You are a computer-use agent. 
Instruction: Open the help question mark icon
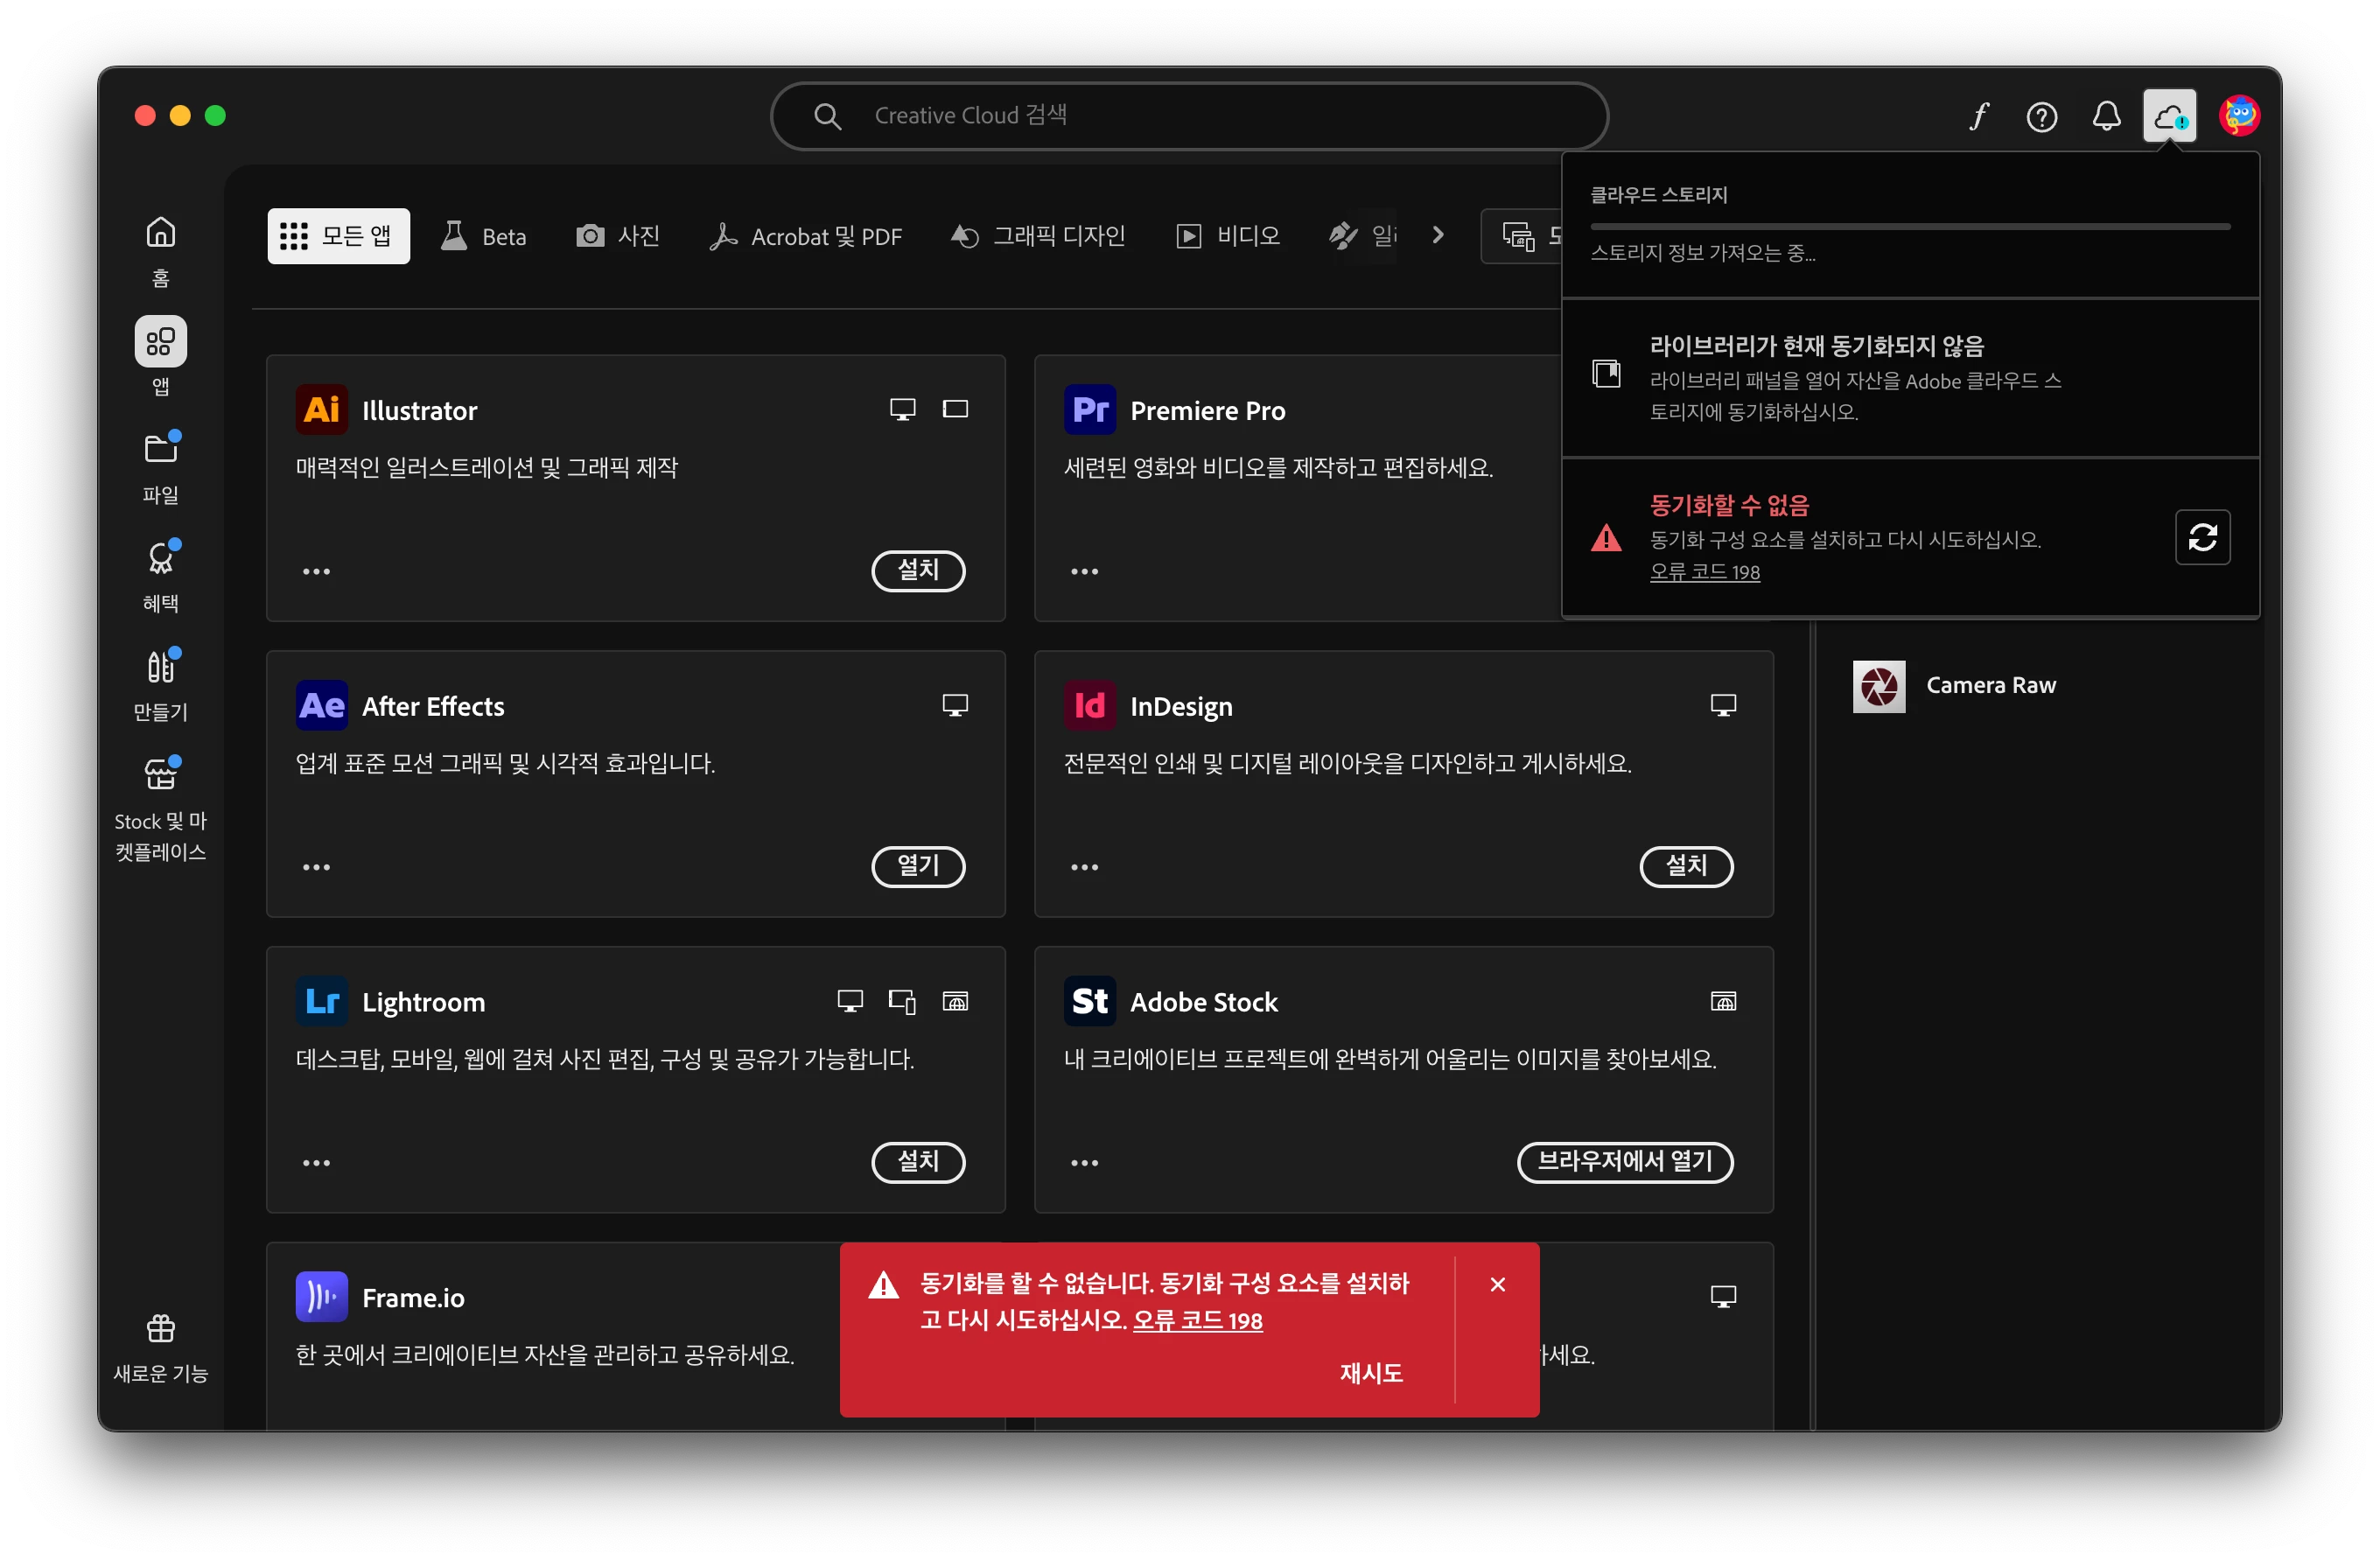click(x=2041, y=117)
